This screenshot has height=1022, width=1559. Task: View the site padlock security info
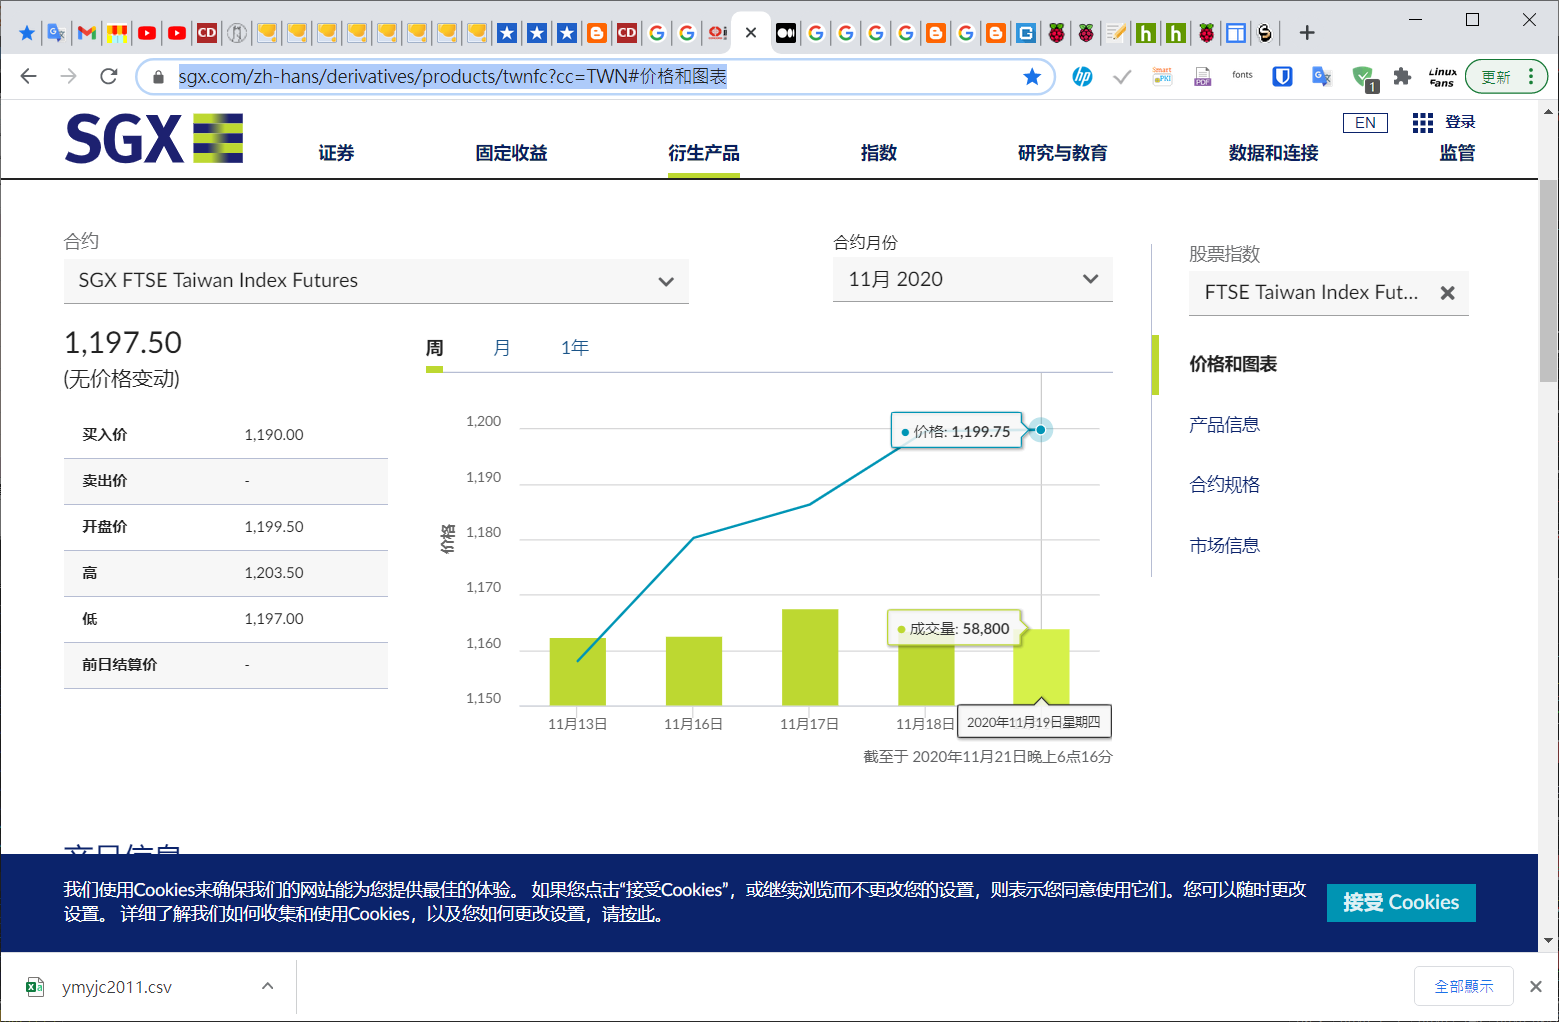point(158,77)
